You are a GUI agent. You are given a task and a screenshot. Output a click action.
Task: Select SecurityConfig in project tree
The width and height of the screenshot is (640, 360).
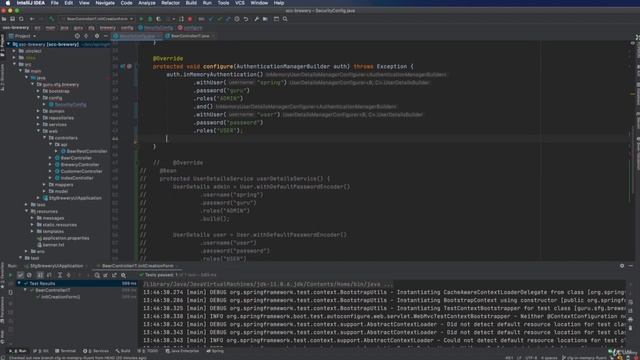71,104
